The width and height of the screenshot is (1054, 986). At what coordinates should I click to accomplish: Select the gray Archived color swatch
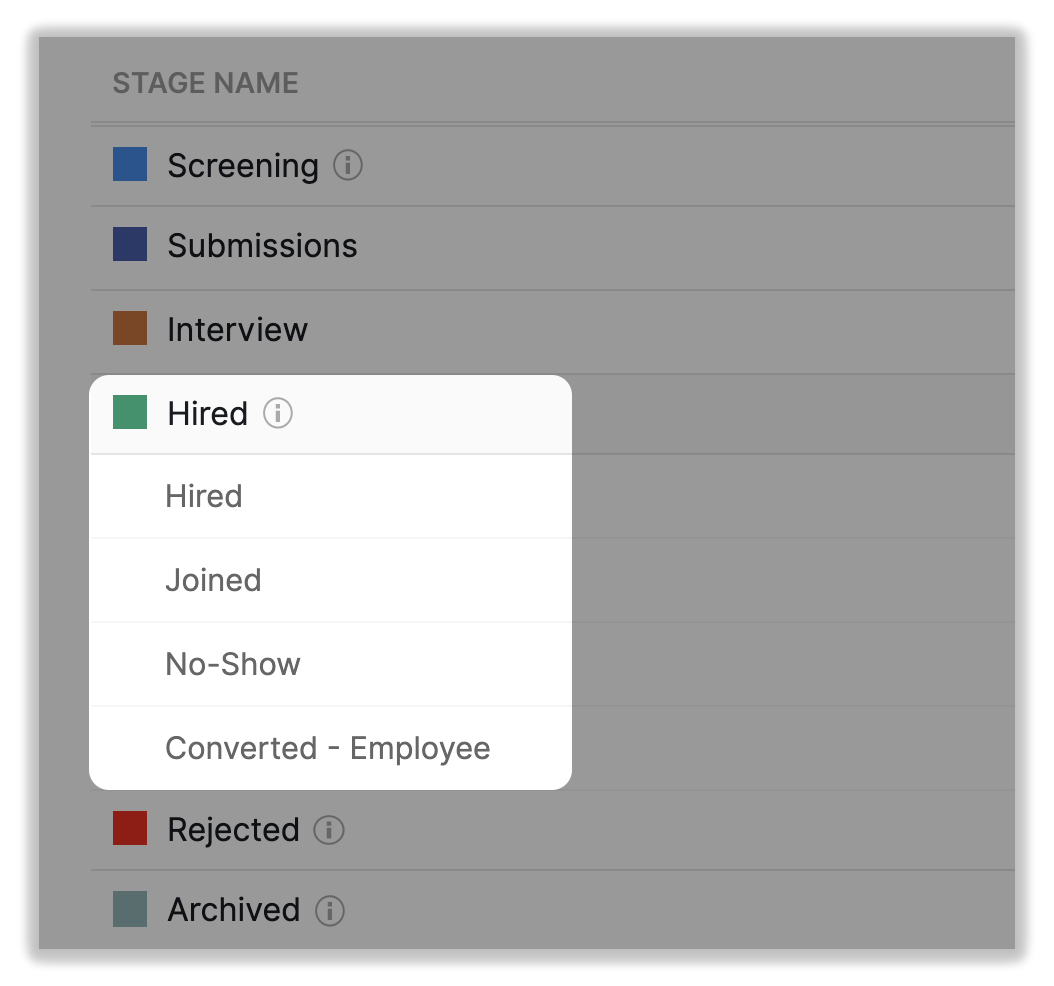[130, 909]
